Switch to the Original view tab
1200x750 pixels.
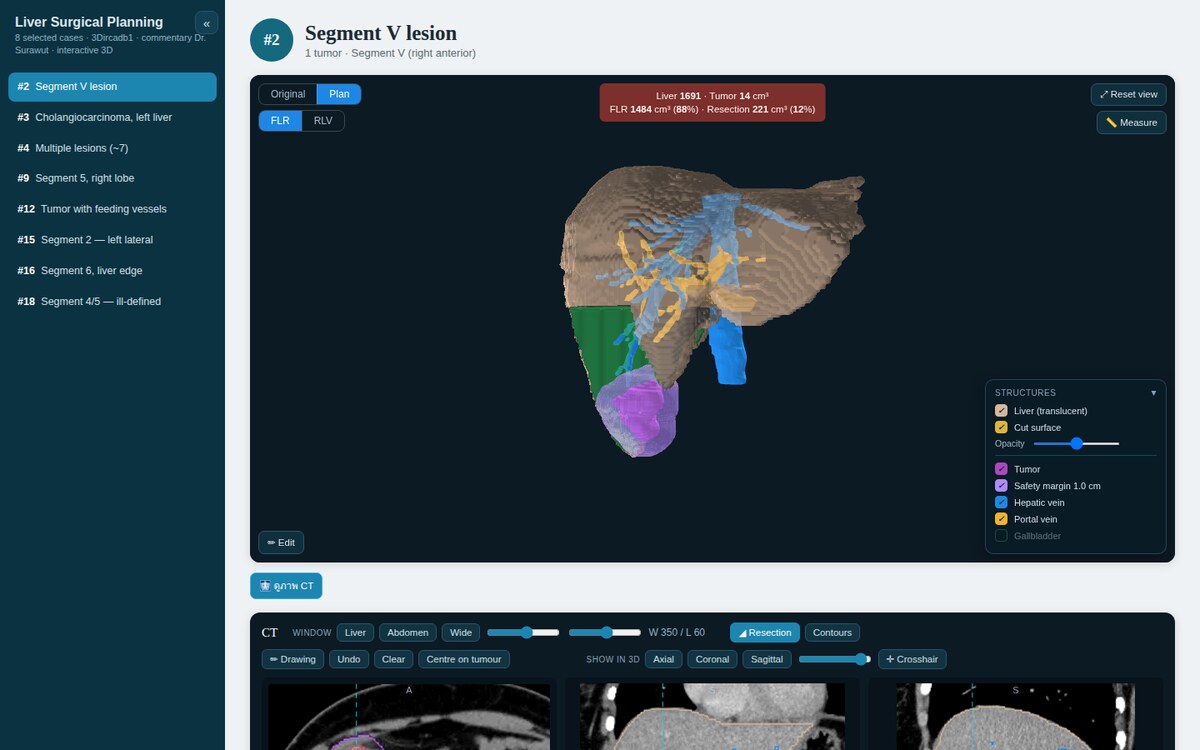tap(288, 94)
